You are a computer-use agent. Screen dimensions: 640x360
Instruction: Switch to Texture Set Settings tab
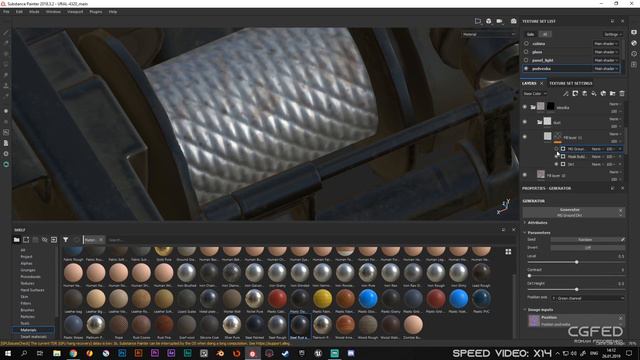click(x=570, y=83)
